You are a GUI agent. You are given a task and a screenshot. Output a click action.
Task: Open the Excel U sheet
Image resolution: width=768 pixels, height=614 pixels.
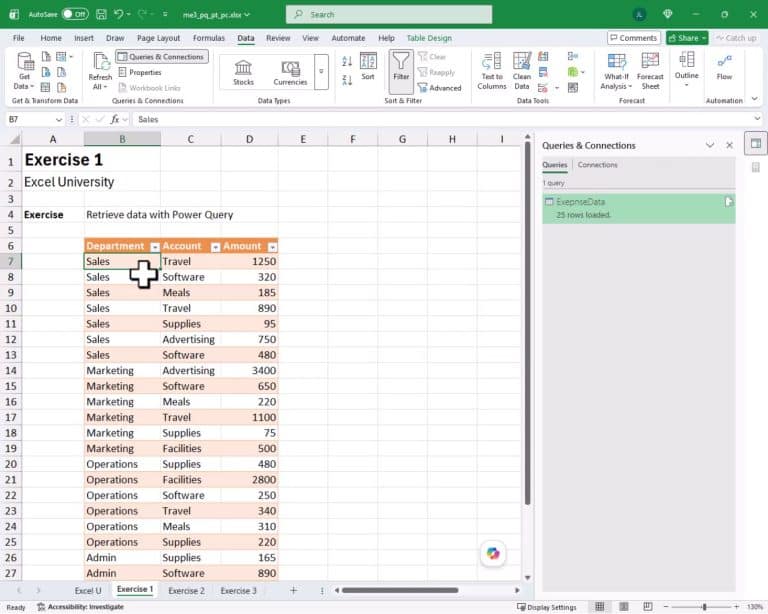(88, 590)
